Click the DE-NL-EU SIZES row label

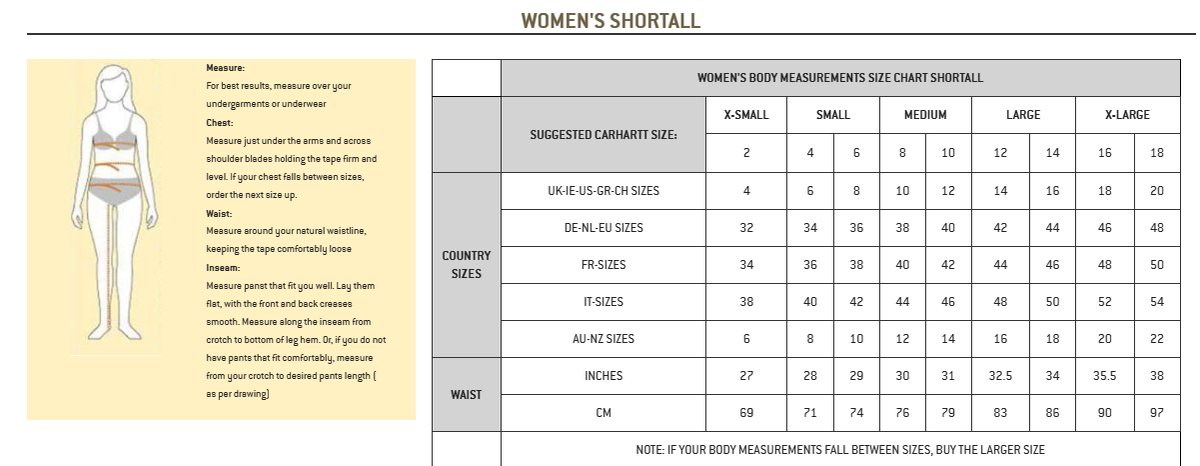603,228
